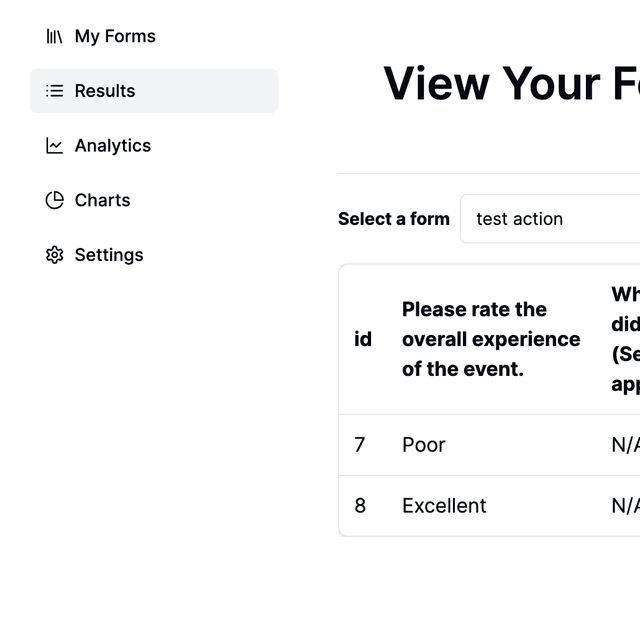The height and width of the screenshot is (640, 640).
Task: Click id cell '7'
Action: [360, 445]
